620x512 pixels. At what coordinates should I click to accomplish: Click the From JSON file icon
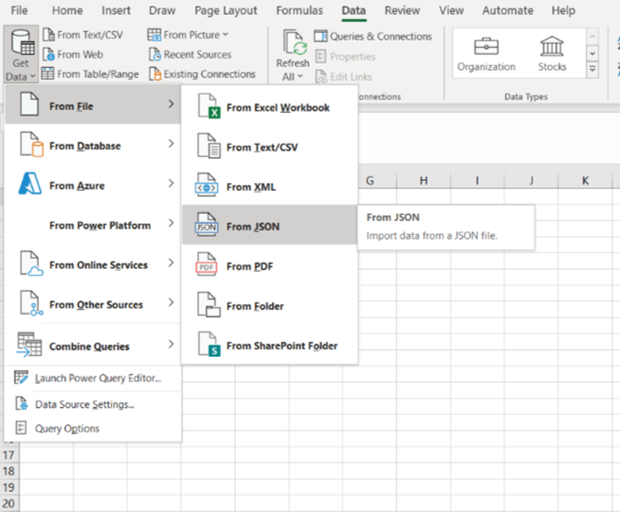(206, 225)
